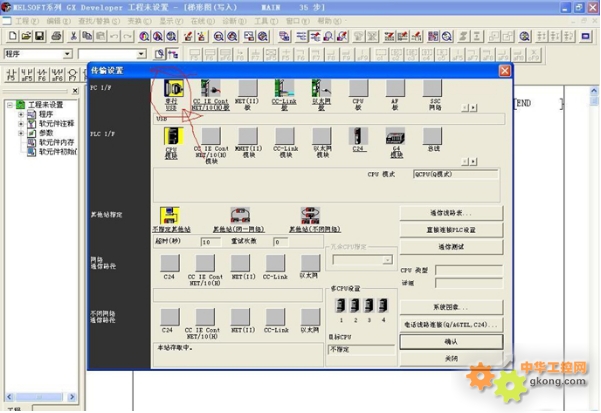Screen dimensions: 601x413
Task: Click the 关闭 button in dialog
Action: pyautogui.click(x=451, y=359)
